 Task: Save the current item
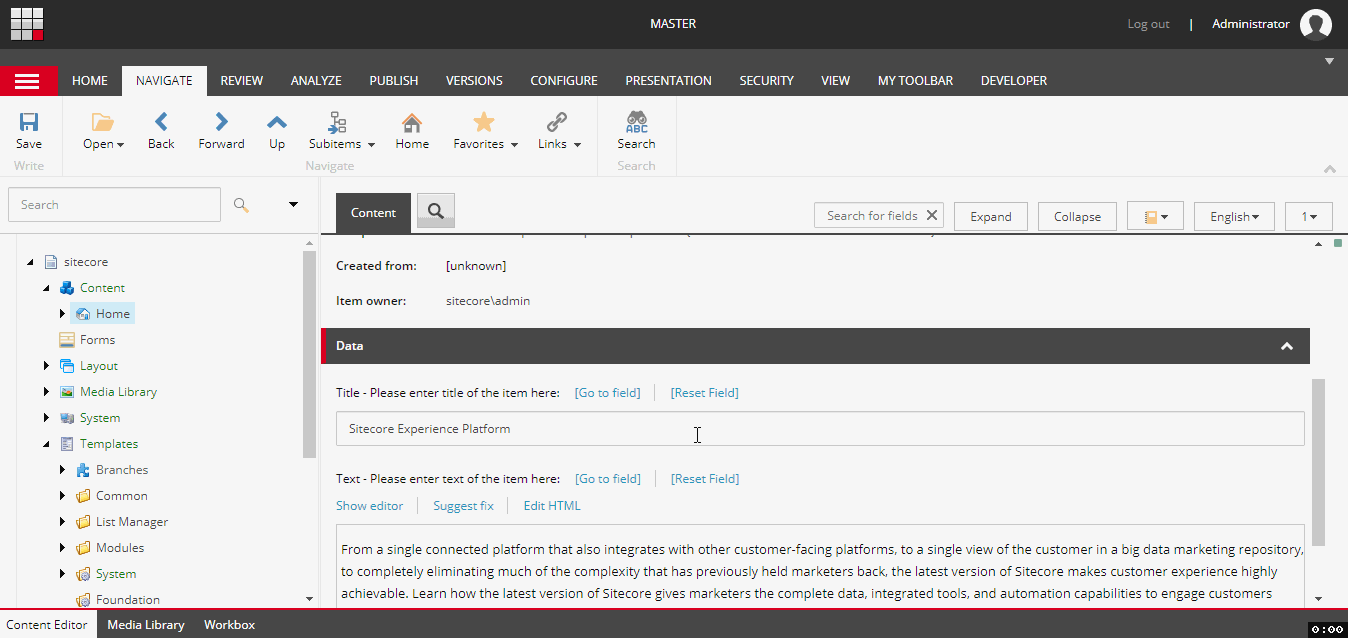pos(29,131)
